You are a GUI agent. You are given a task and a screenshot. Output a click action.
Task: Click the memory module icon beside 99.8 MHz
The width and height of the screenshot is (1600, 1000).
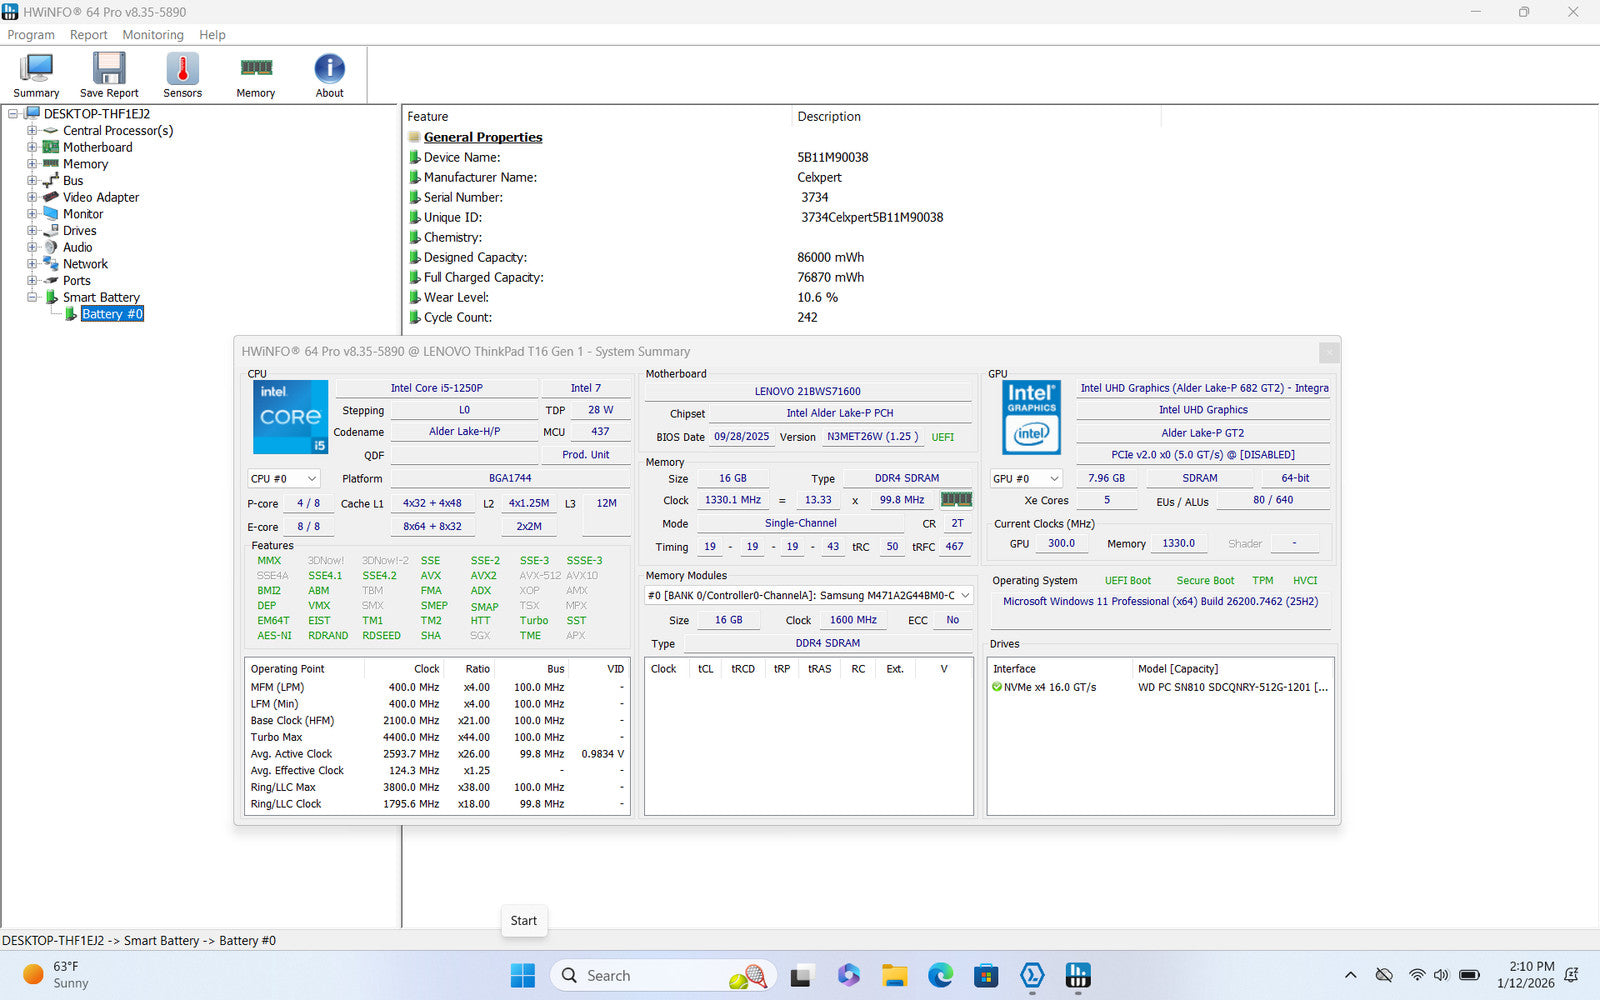pyautogui.click(x=956, y=500)
